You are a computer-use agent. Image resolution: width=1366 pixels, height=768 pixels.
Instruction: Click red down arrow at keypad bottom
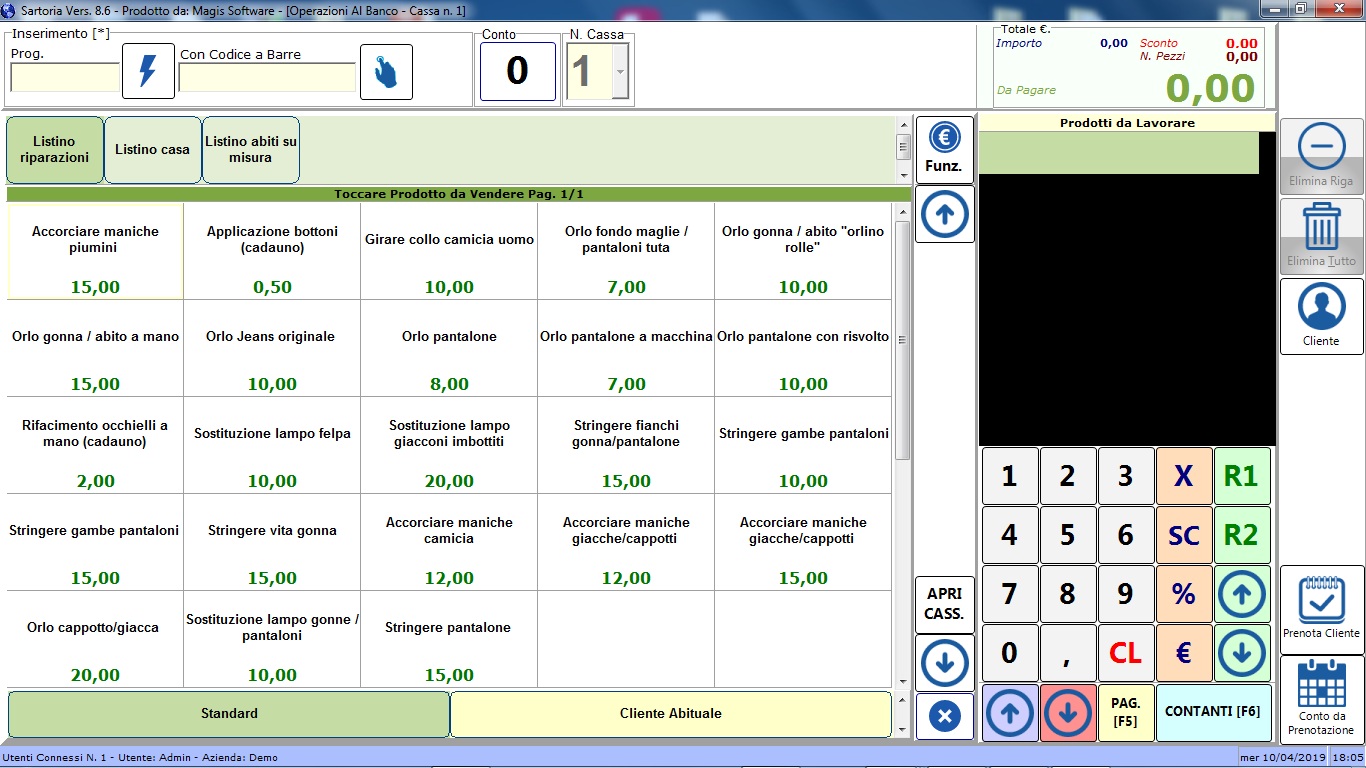[1068, 713]
